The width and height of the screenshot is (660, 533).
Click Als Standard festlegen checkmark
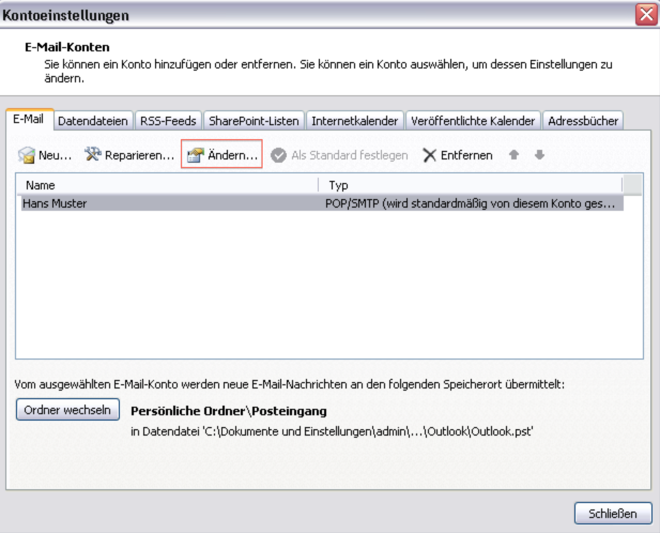pyautogui.click(x=279, y=155)
